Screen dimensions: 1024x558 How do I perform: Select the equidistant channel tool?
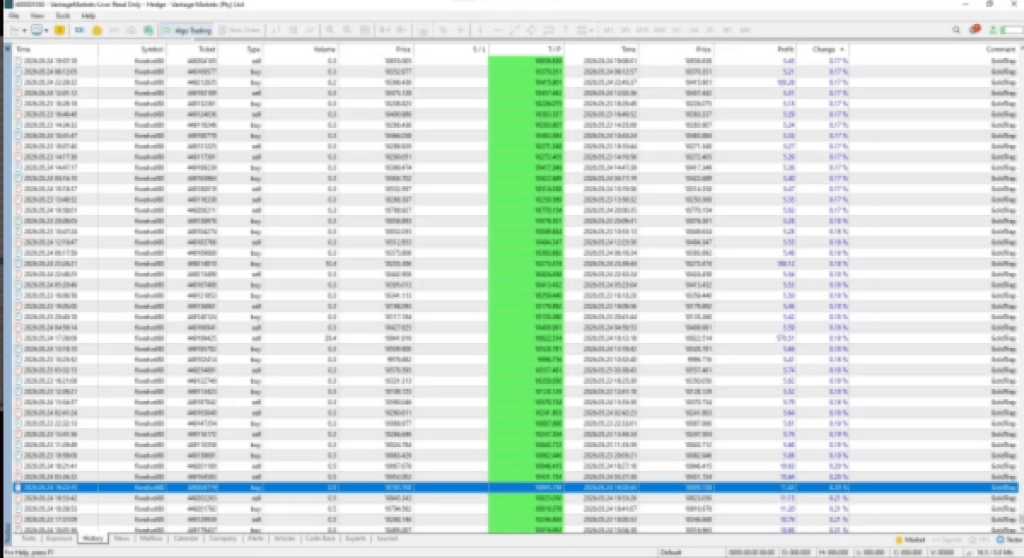tap(531, 30)
